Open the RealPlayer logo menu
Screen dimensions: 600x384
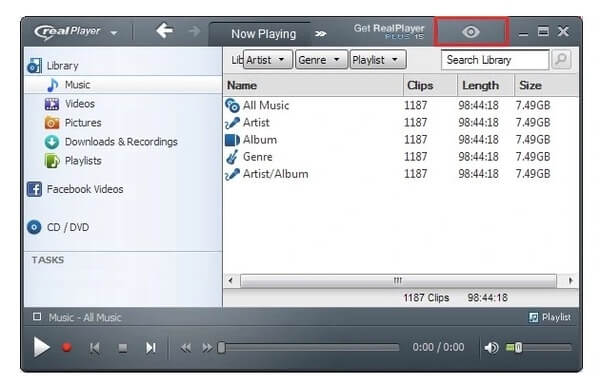click(x=75, y=32)
